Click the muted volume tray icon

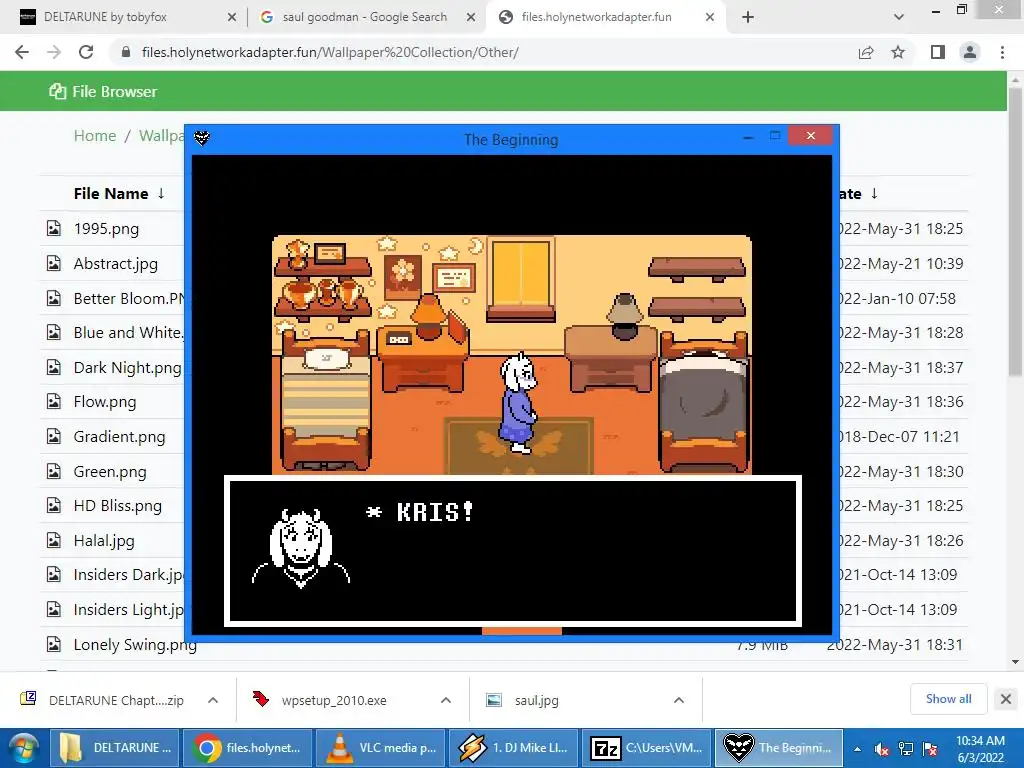click(881, 748)
